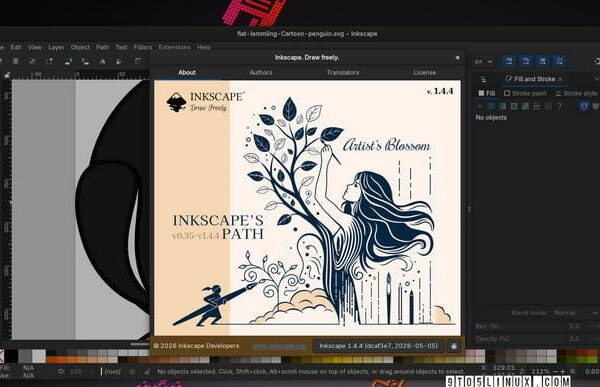
Task: Open the Help menu
Action: pyautogui.click(x=204, y=47)
